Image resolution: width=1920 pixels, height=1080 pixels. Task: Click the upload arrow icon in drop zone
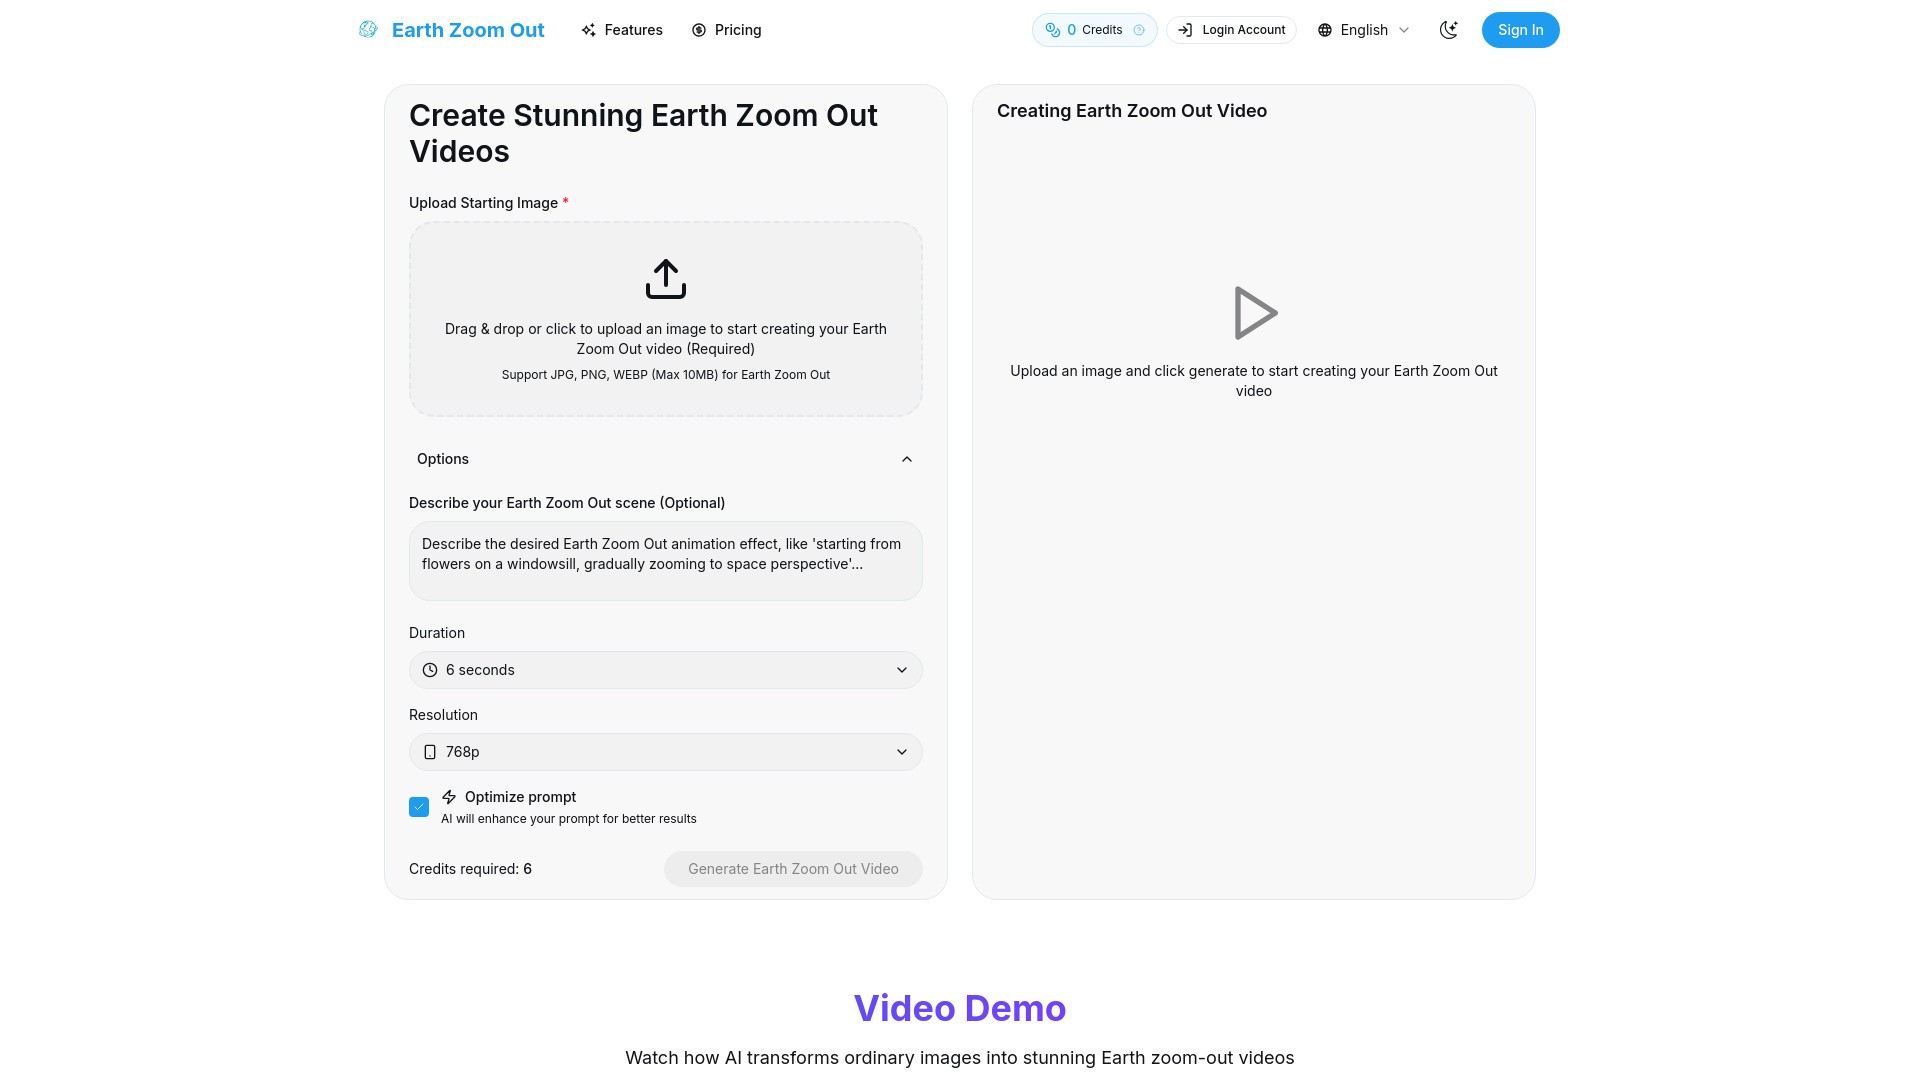tap(665, 278)
